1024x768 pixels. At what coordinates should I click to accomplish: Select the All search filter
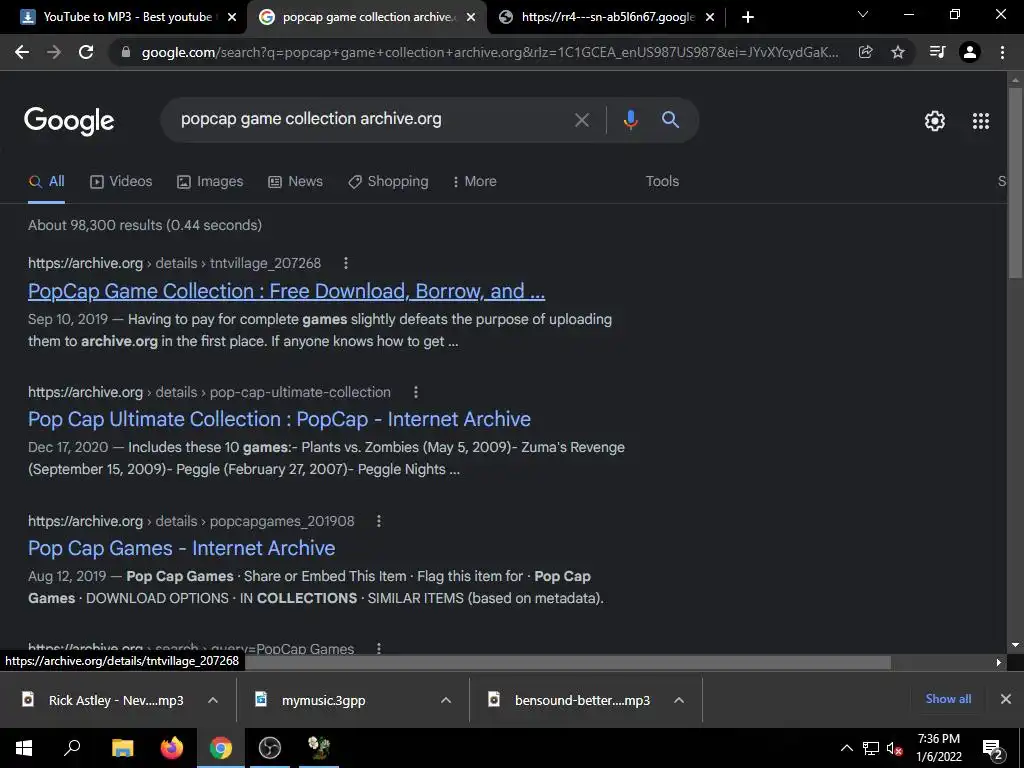tap(46, 182)
